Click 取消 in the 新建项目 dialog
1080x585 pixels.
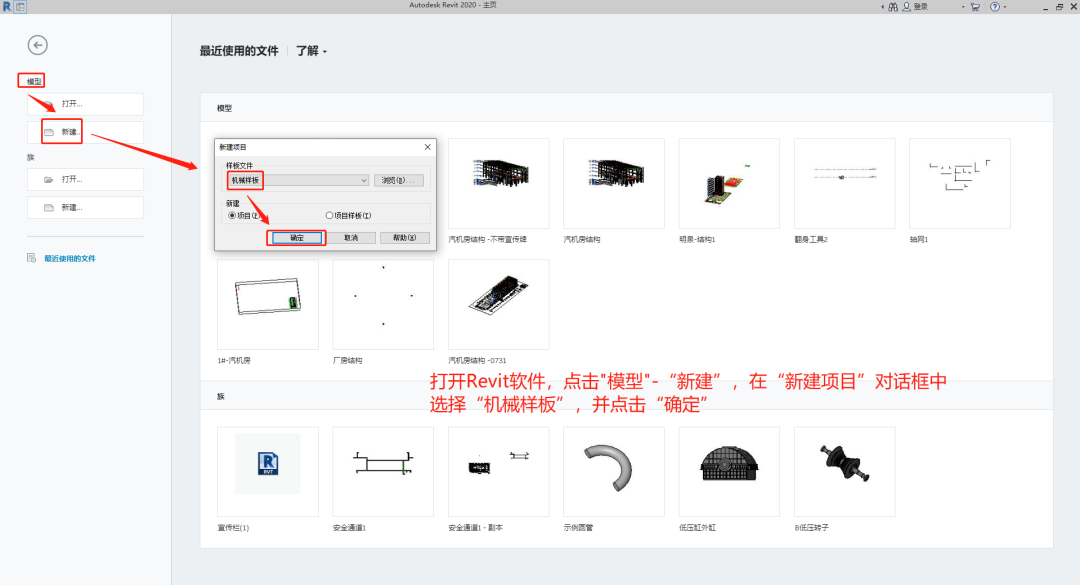(x=351, y=238)
